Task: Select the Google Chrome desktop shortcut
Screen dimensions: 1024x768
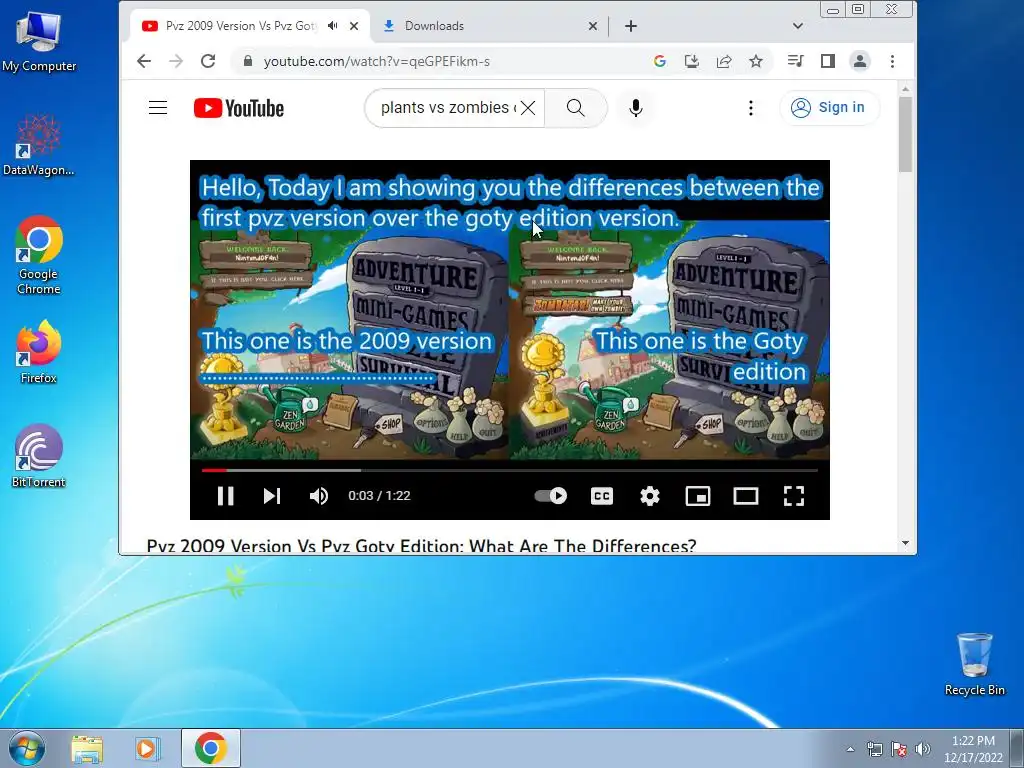Action: [x=39, y=255]
